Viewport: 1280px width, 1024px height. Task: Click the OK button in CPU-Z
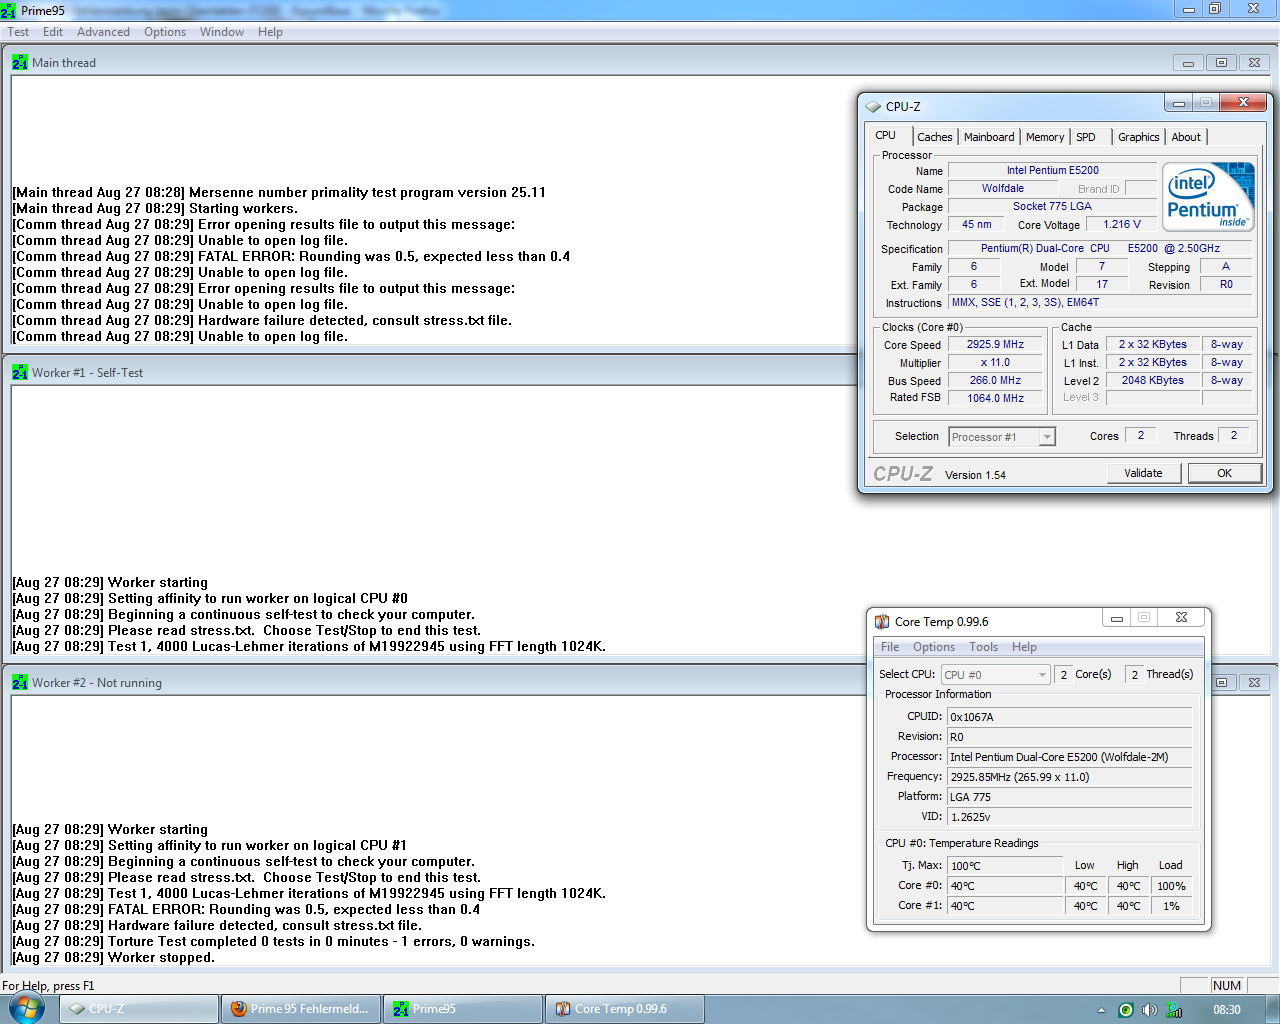(1224, 473)
